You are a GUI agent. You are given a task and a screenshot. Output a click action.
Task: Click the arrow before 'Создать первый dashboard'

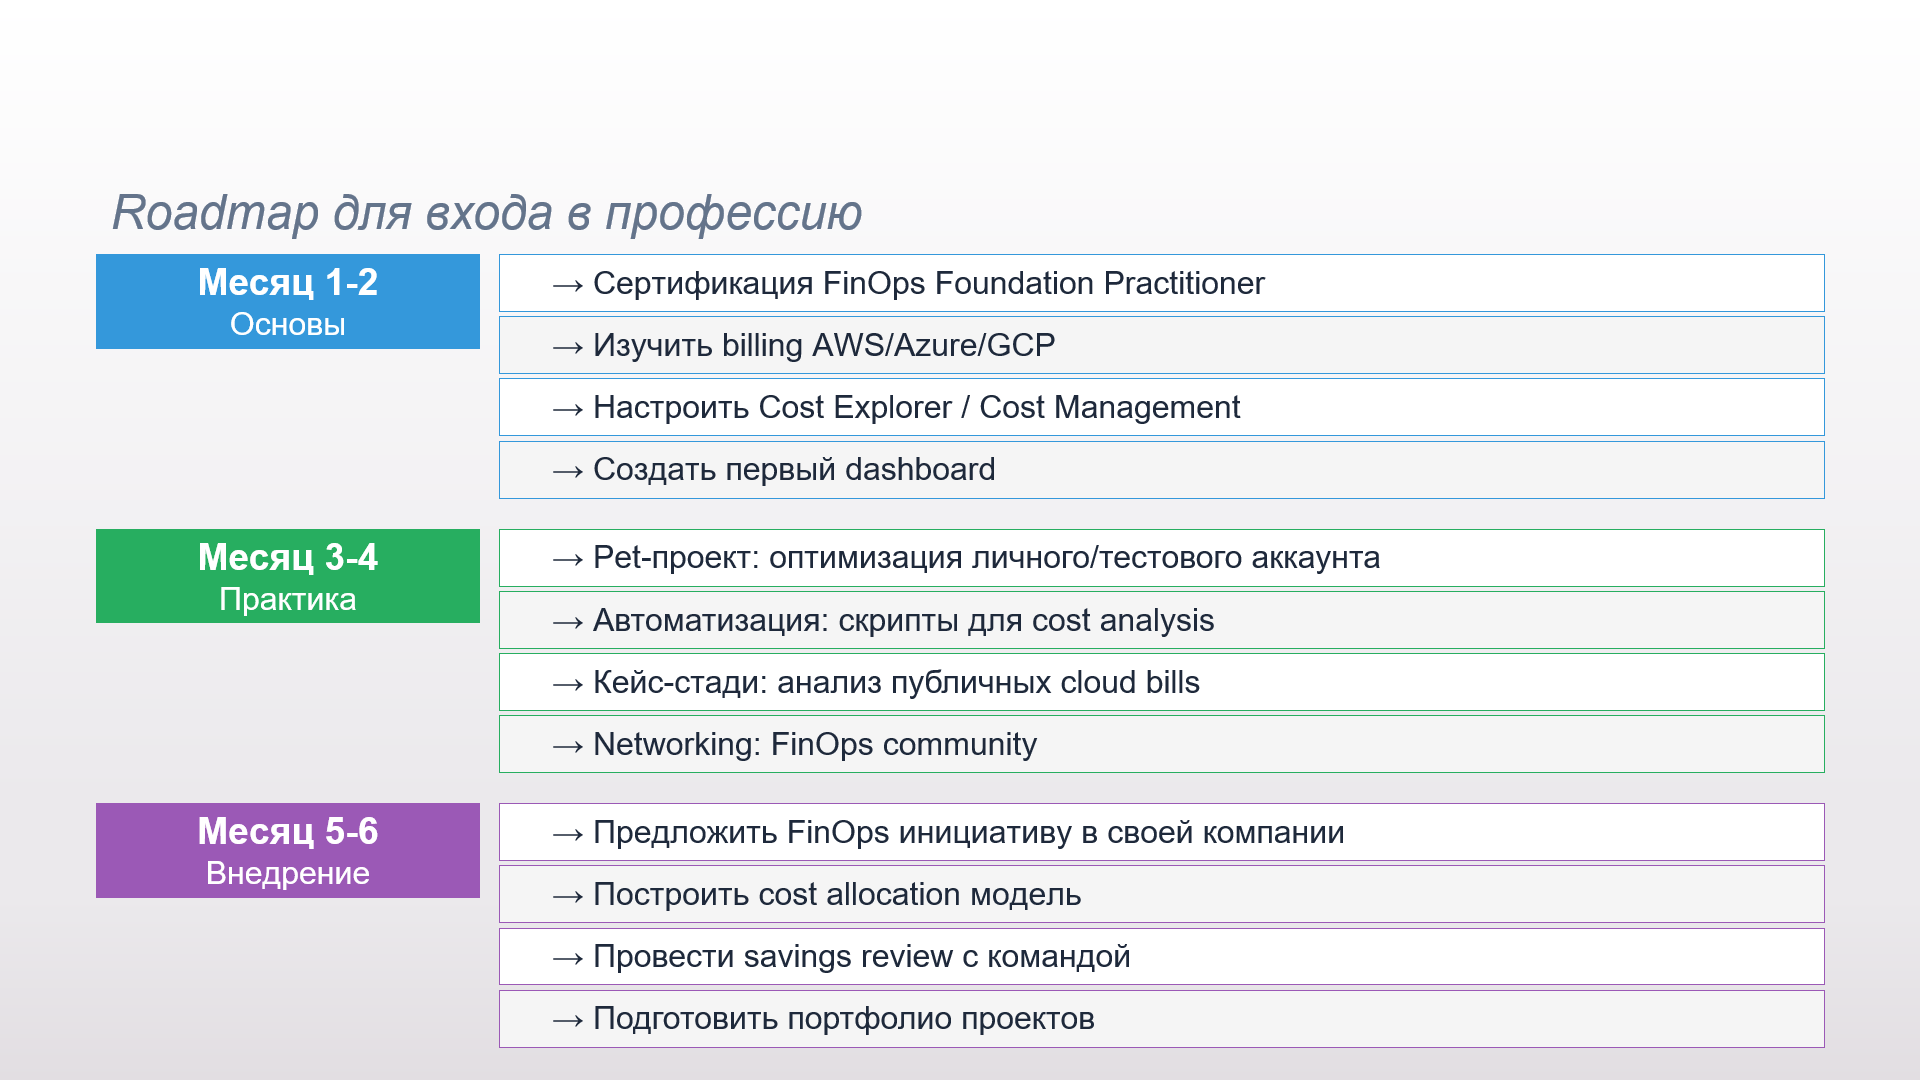click(568, 471)
